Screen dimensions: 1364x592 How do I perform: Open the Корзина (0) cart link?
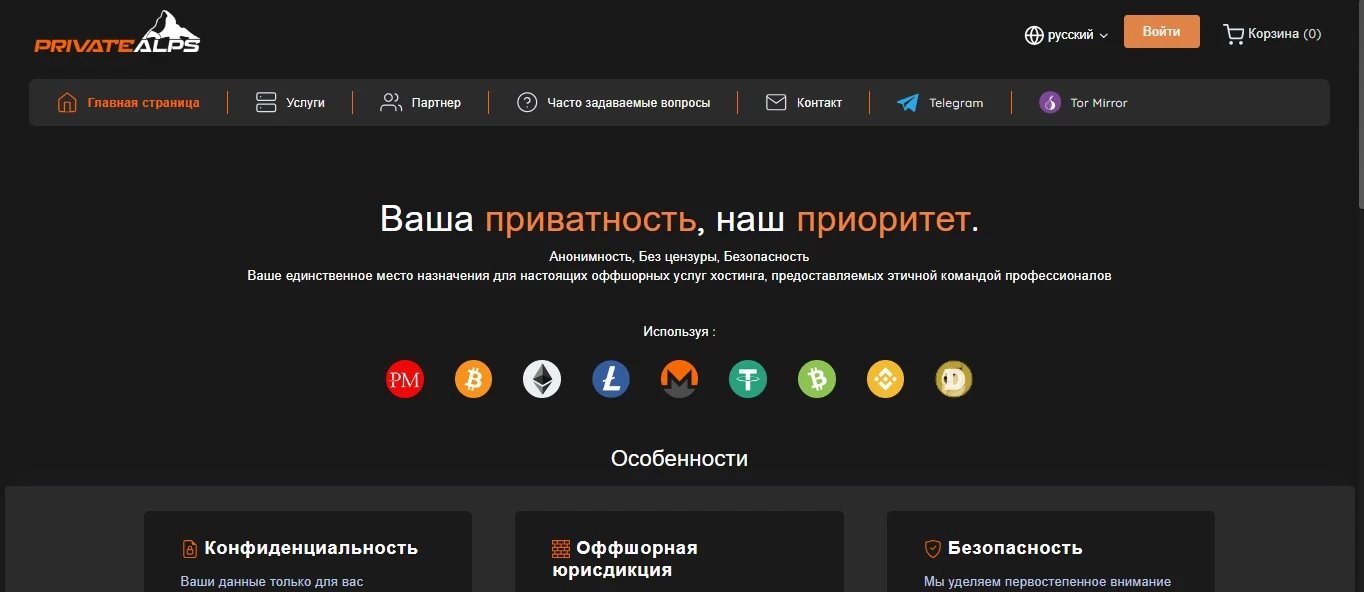coord(1272,34)
